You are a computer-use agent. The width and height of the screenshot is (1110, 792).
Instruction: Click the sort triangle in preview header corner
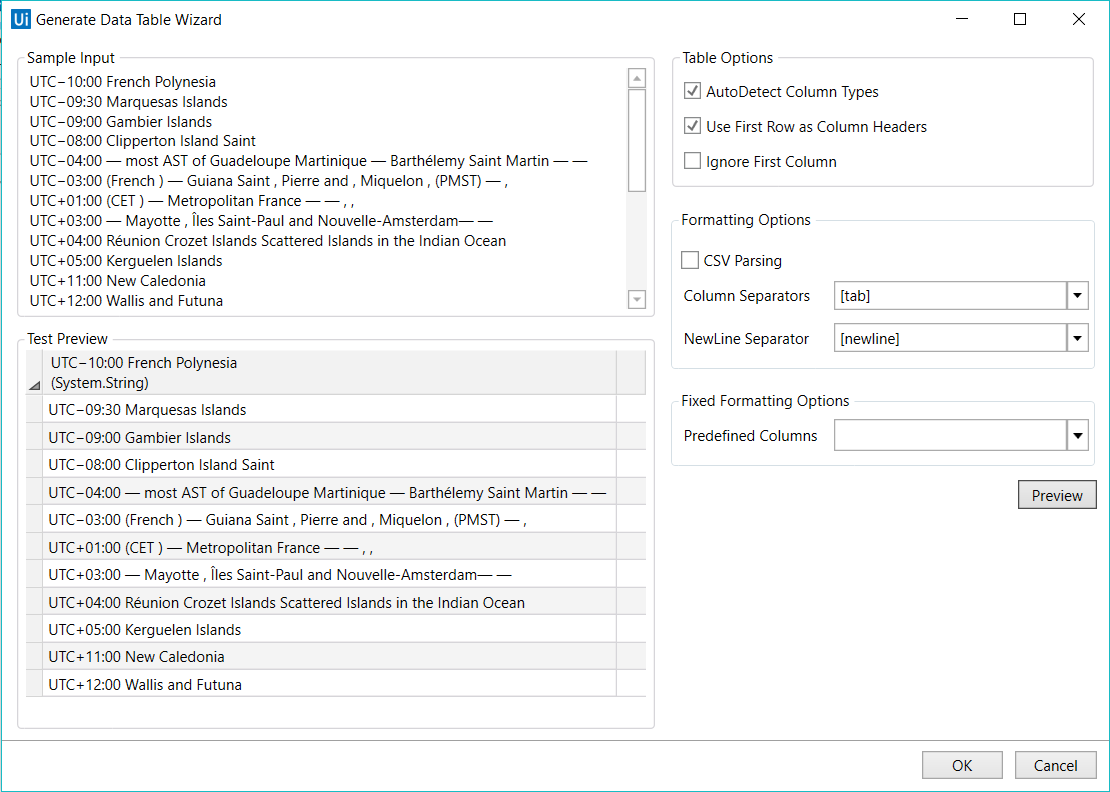[x=35, y=385]
